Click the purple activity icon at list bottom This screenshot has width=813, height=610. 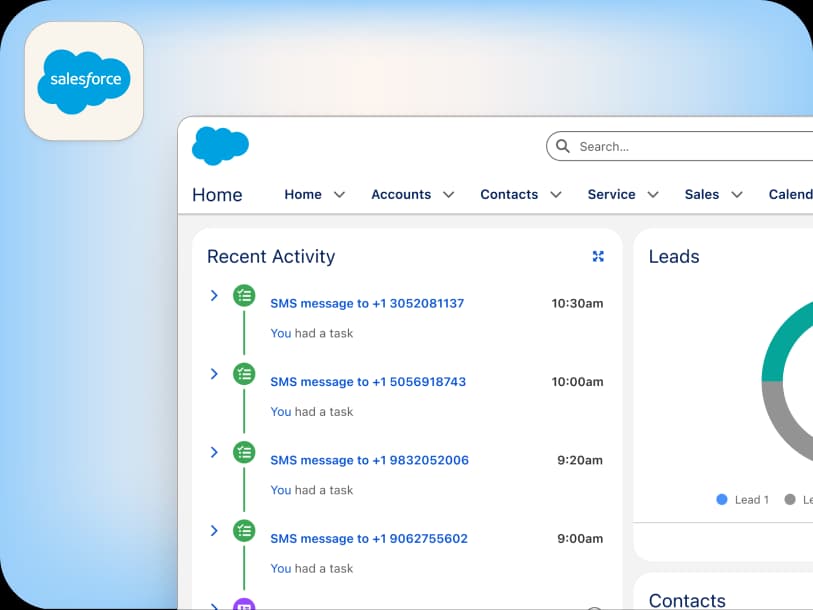[244, 605]
